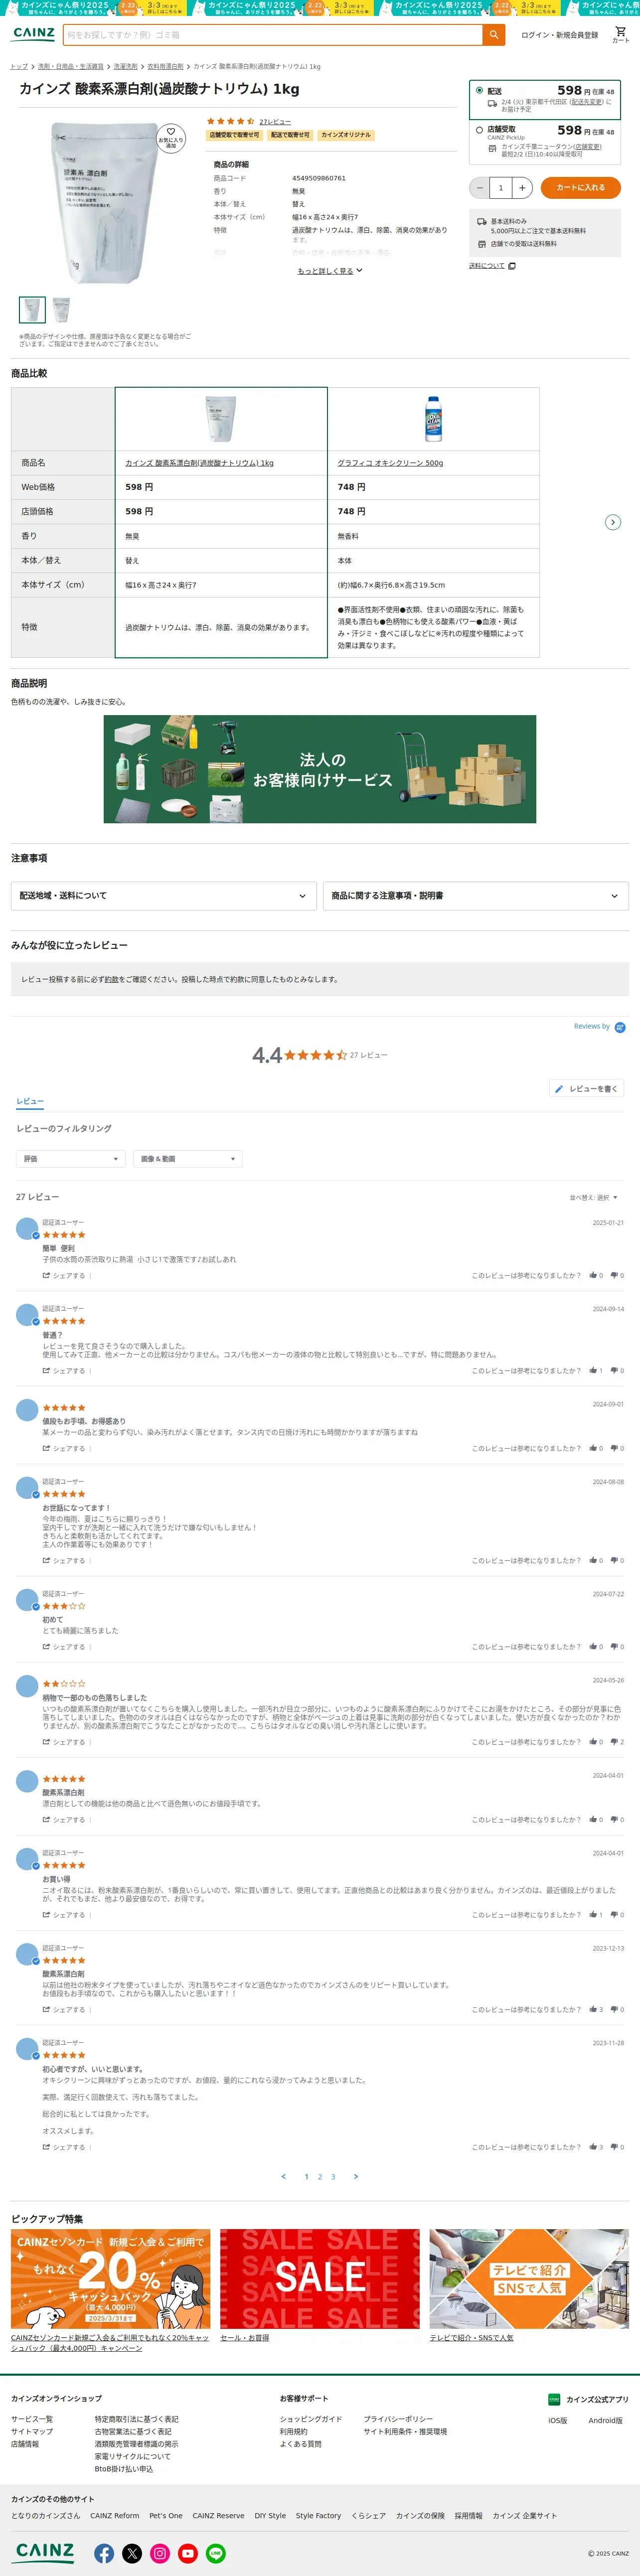Go to review page 2
Screen dimensions: 640x2576
point(320,2176)
